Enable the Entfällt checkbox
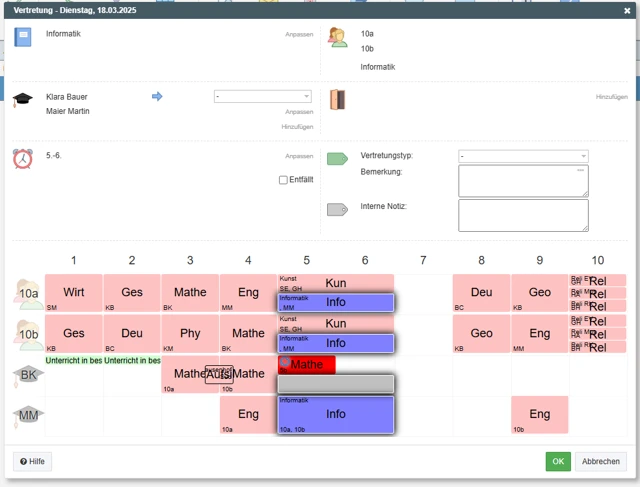640x487 pixels. 283,180
